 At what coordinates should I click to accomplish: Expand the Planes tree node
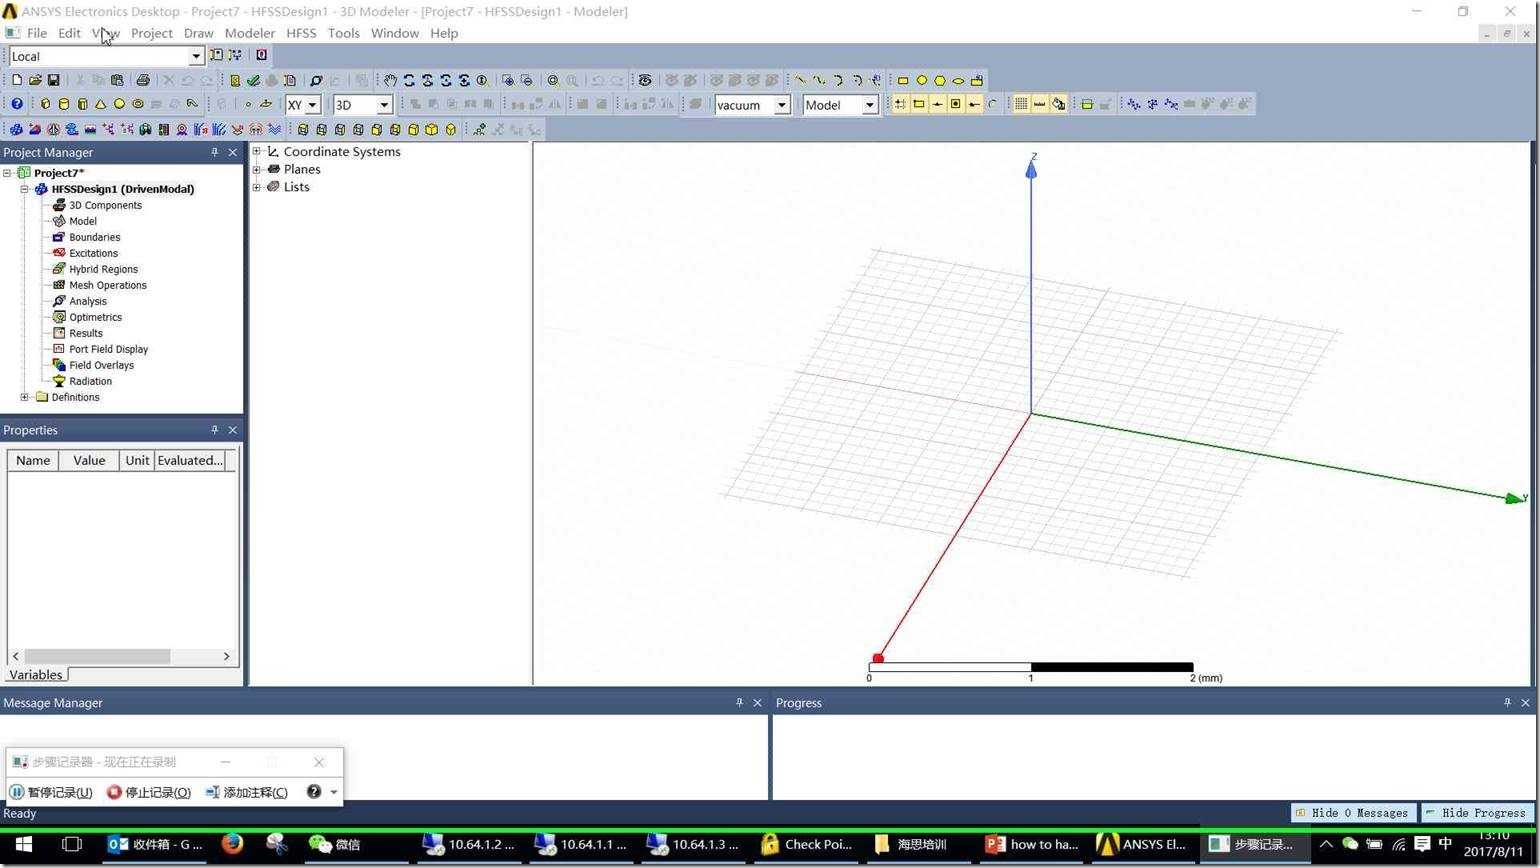pos(257,169)
